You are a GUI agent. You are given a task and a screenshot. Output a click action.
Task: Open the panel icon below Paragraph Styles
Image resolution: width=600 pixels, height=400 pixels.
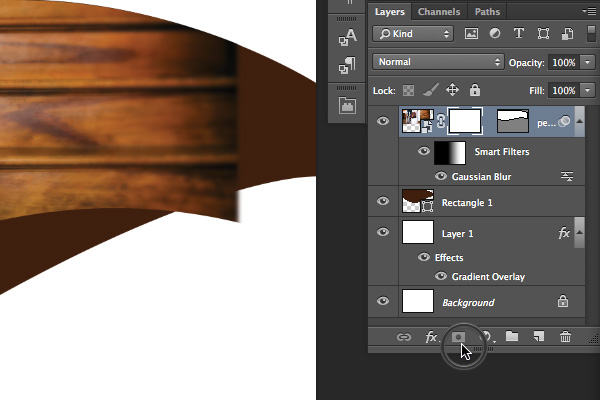click(x=347, y=105)
